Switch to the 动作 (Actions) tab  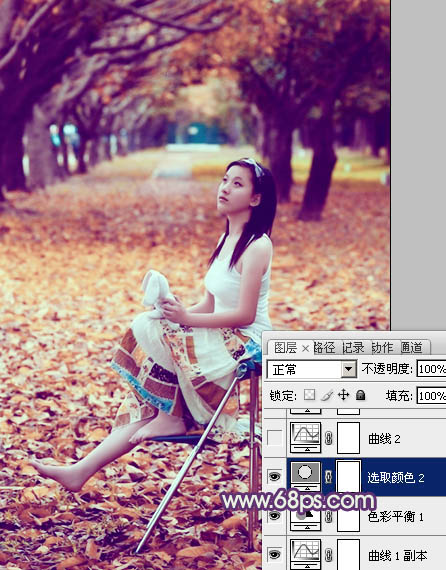pyautogui.click(x=382, y=348)
